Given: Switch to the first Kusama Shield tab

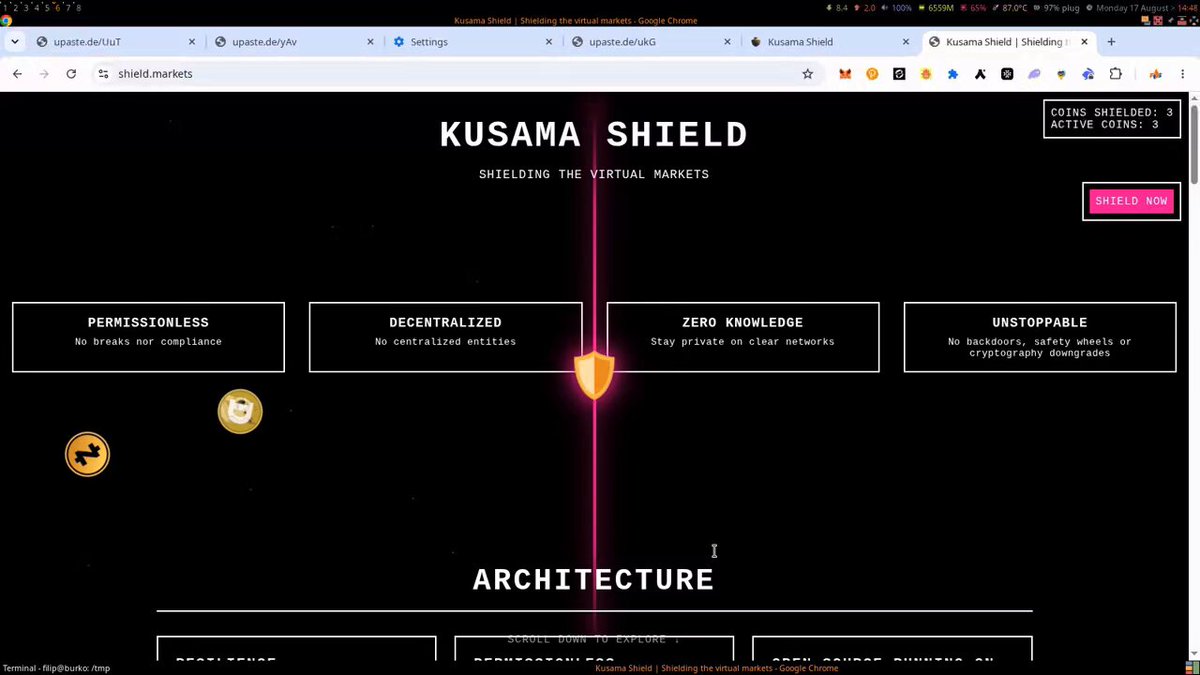Looking at the screenshot, I should click(x=832, y=42).
